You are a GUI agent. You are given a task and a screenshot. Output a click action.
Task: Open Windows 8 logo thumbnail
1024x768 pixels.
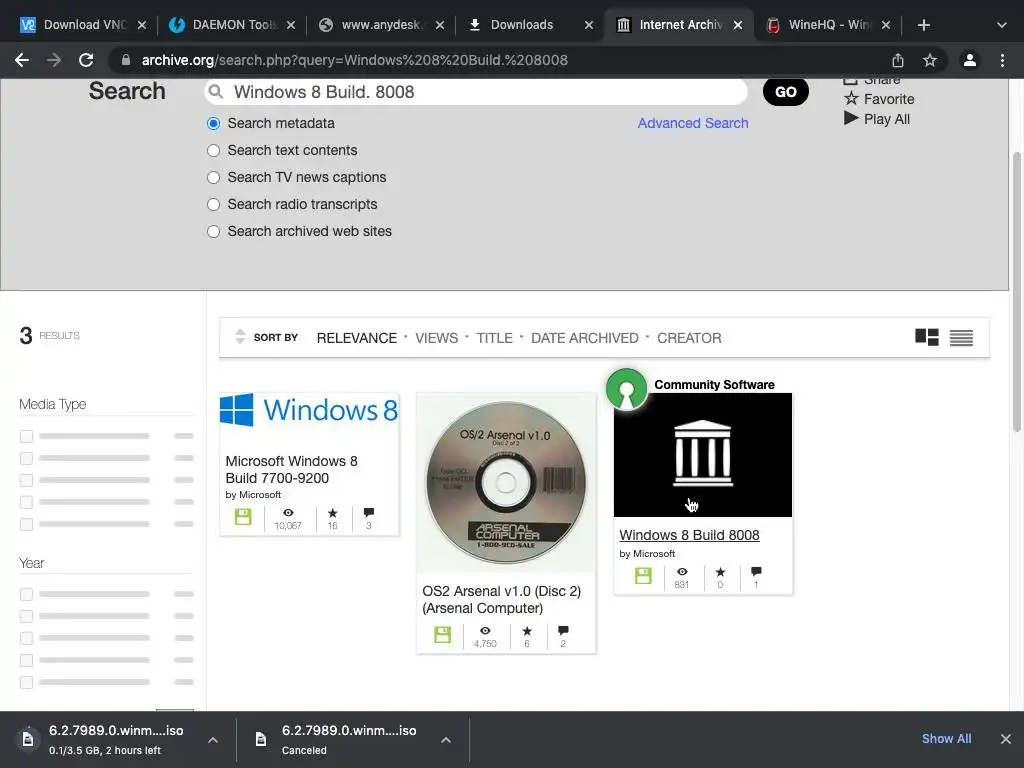tap(309, 410)
